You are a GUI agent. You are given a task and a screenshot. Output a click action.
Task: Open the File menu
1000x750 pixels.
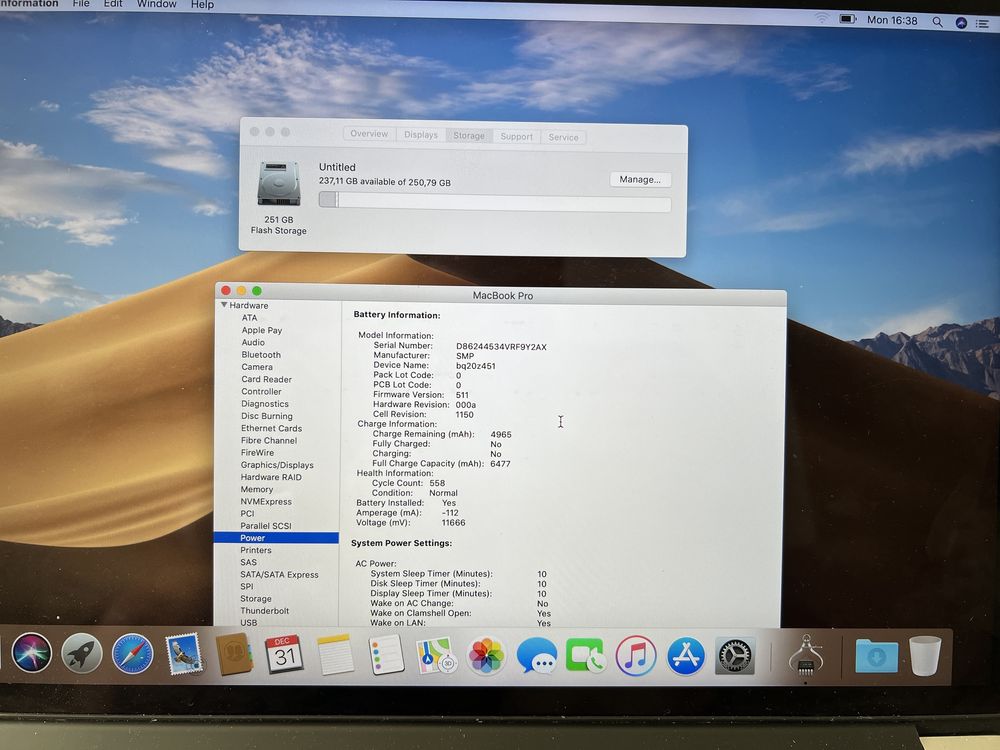(x=81, y=4)
